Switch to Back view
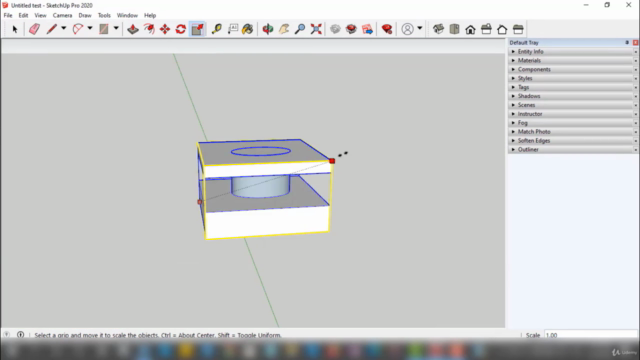The image size is (640, 360). 502,29
